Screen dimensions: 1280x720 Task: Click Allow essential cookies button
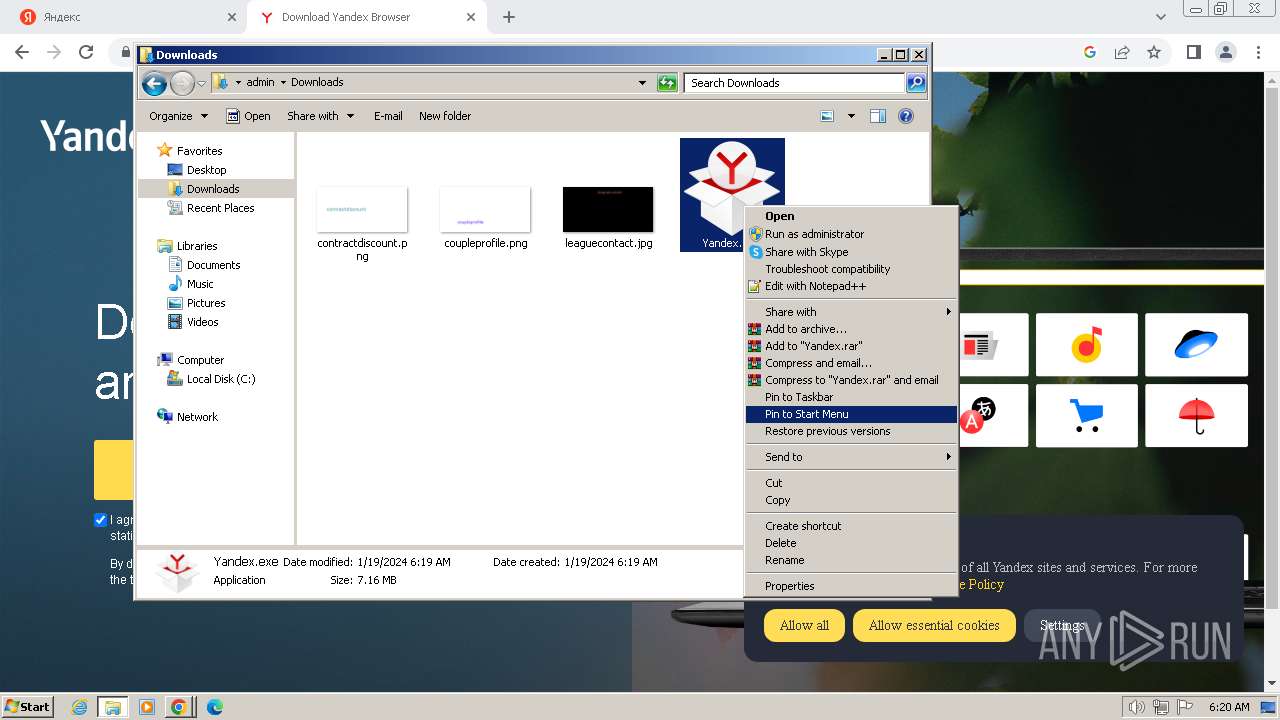934,625
